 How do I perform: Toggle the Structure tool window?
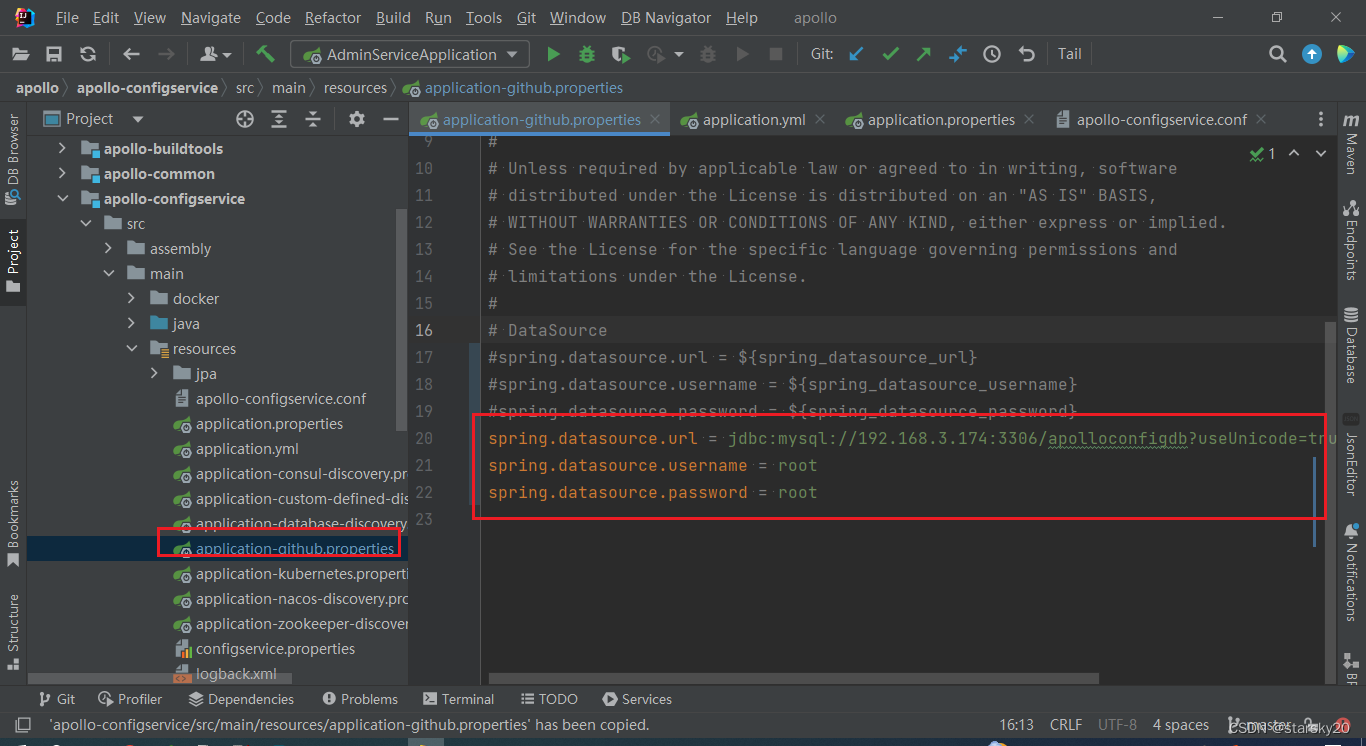coord(13,631)
